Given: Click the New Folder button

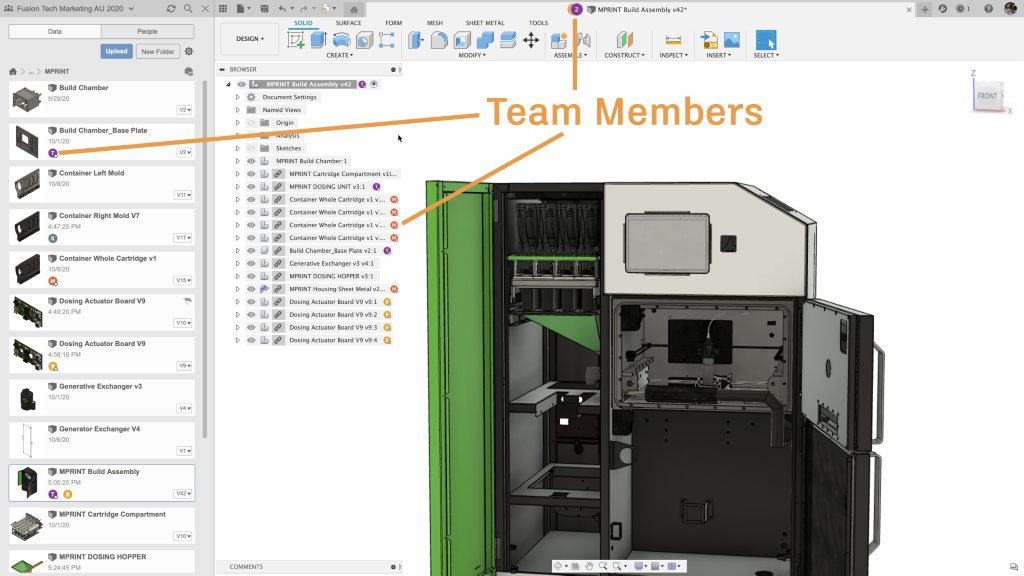Looking at the screenshot, I should (157, 51).
